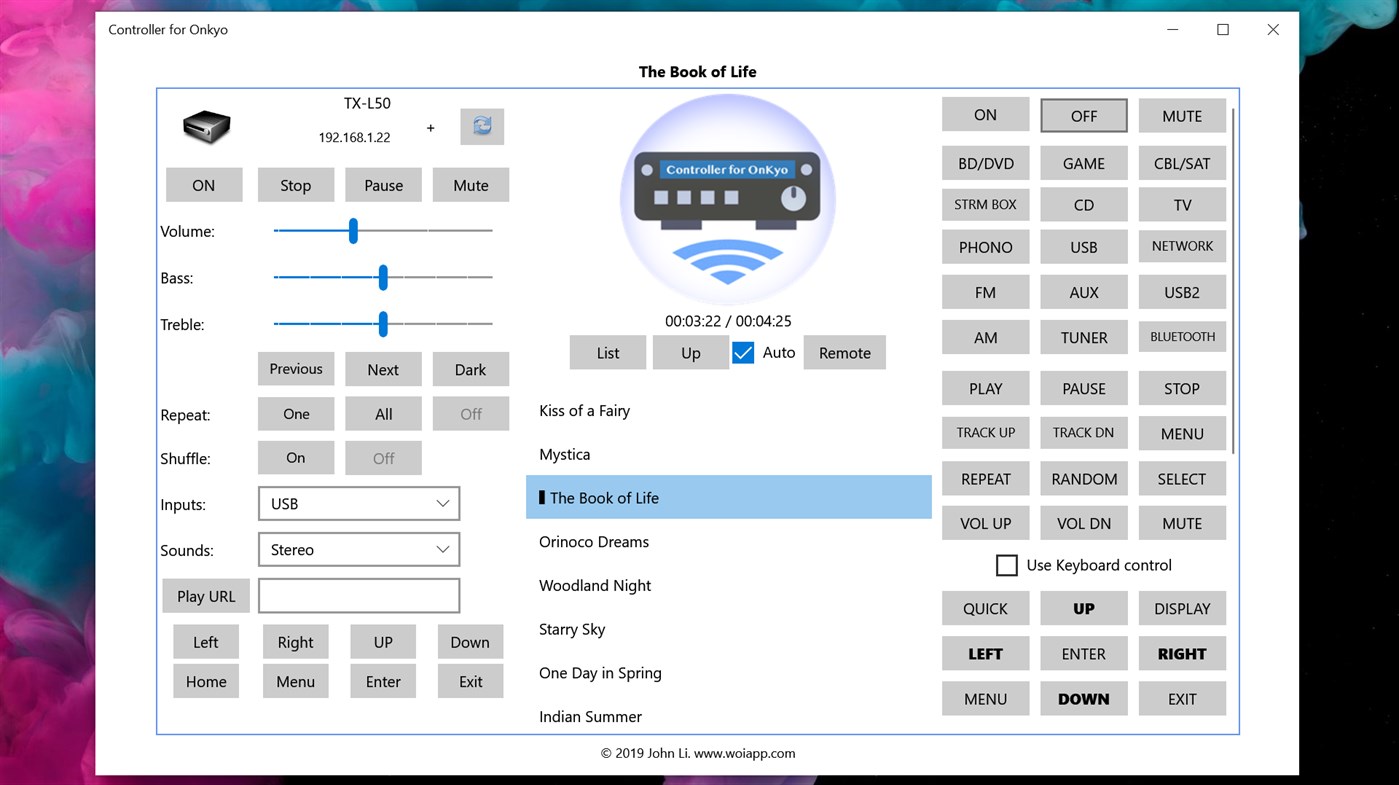
Task: Click the Controller for OnKyo receiver graphic
Action: [727, 198]
